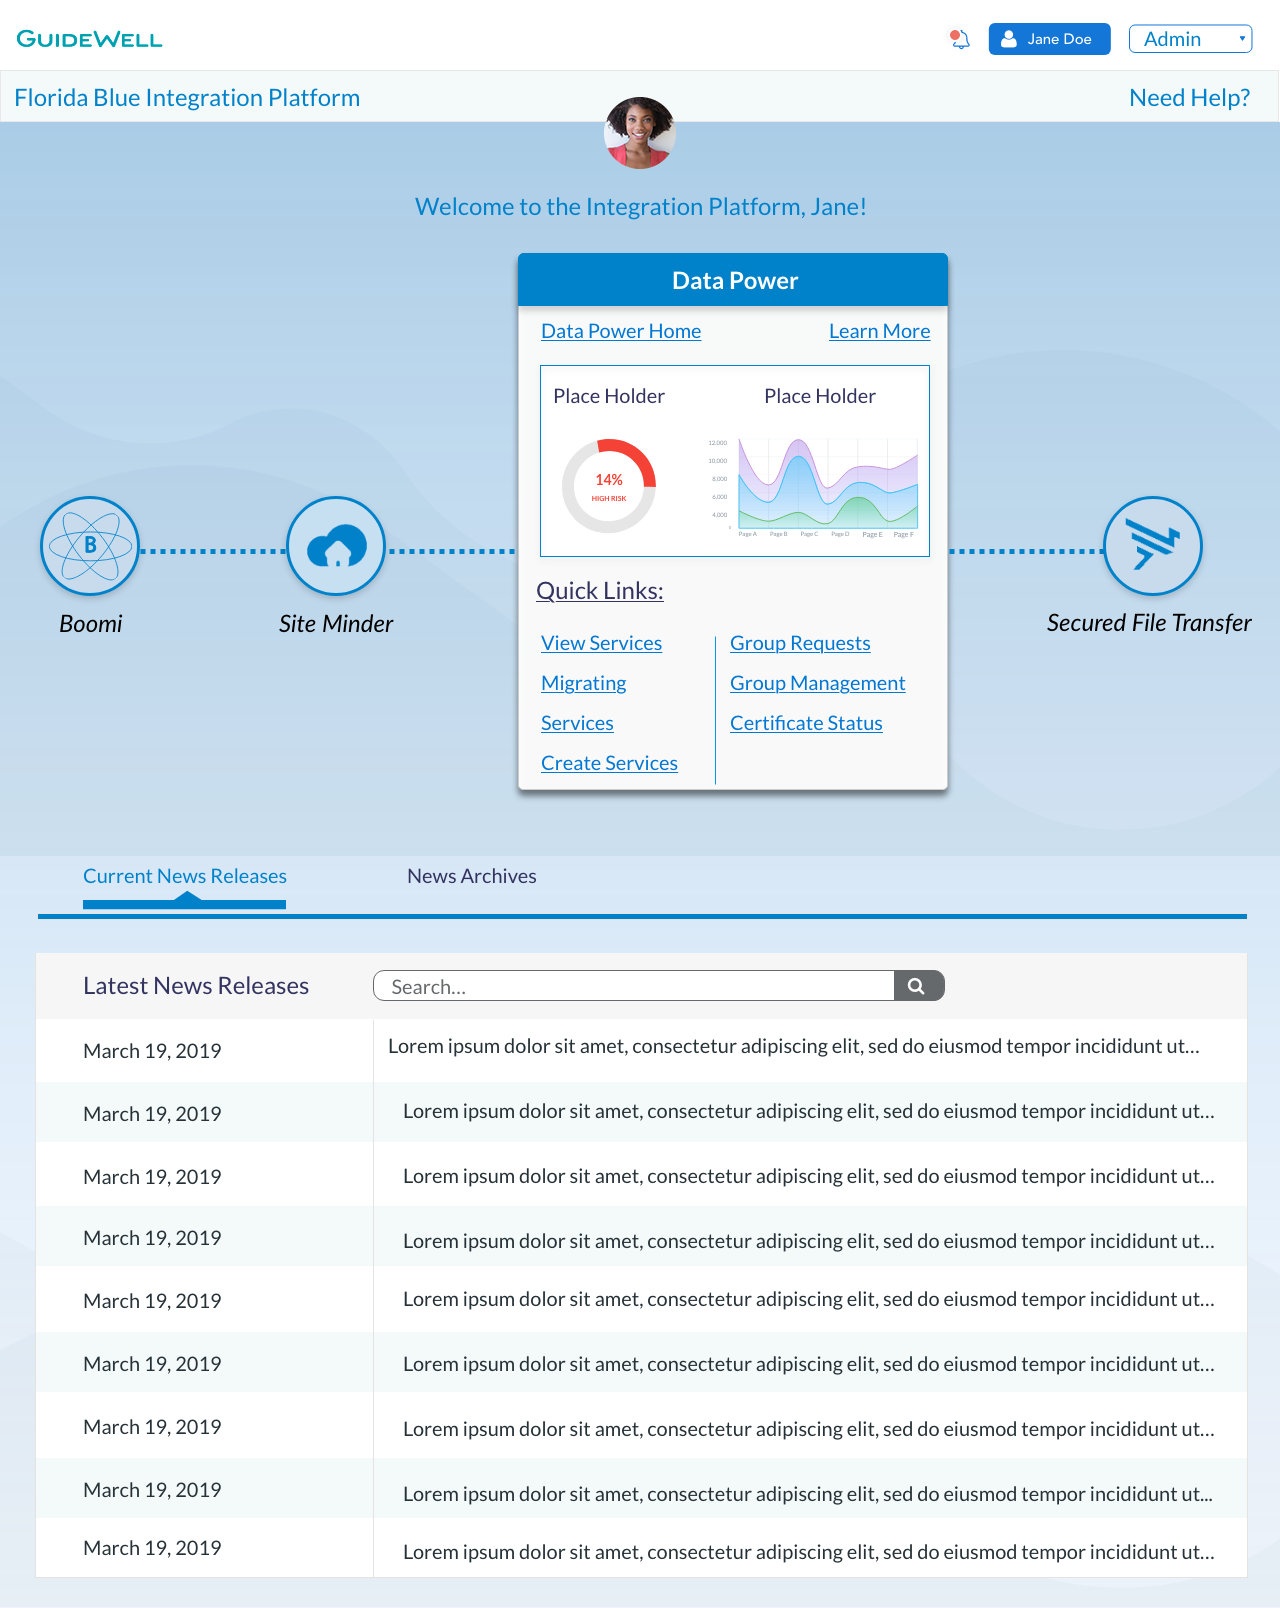Click the area chart placeholder
The height and width of the screenshot is (1608, 1280).
813,487
